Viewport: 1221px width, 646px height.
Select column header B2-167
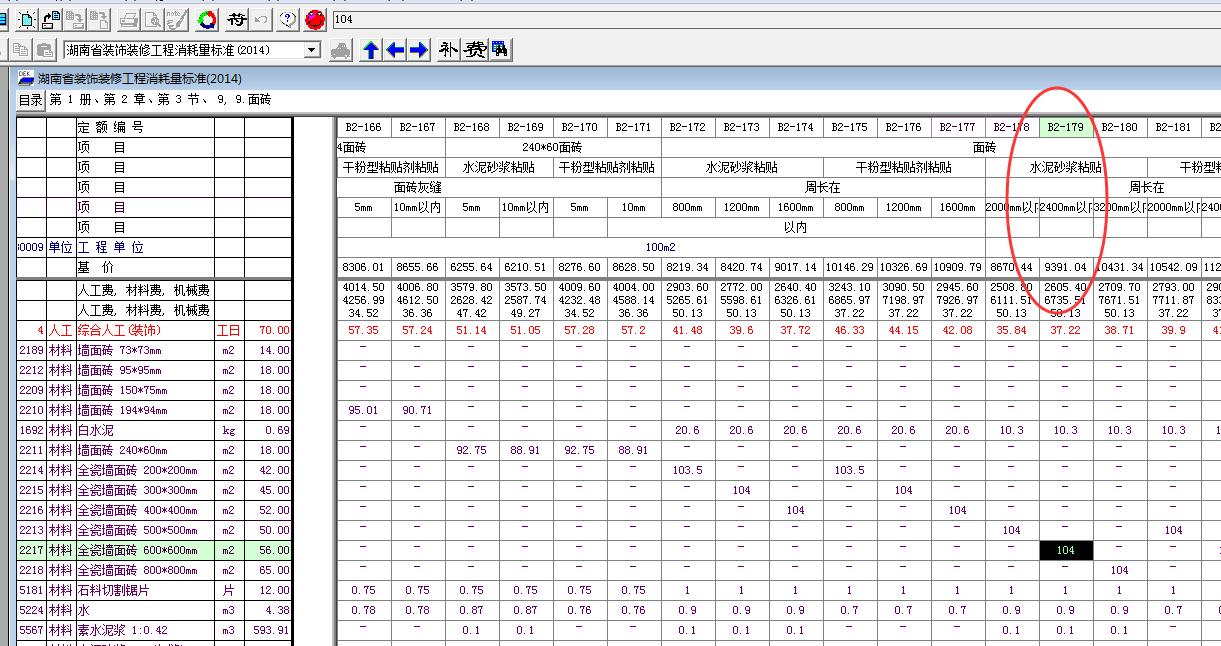tap(417, 127)
